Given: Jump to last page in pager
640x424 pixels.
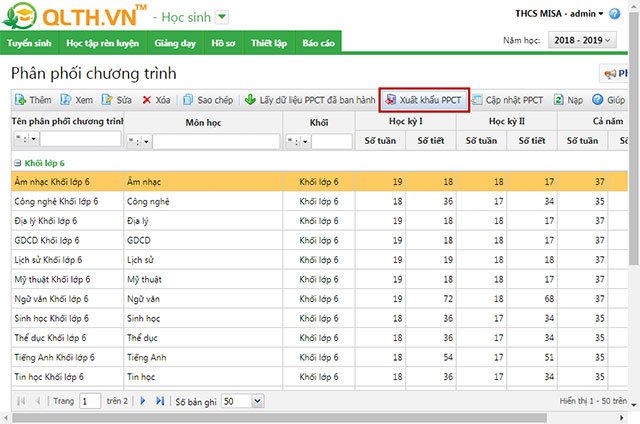Looking at the screenshot, I should click(158, 401).
